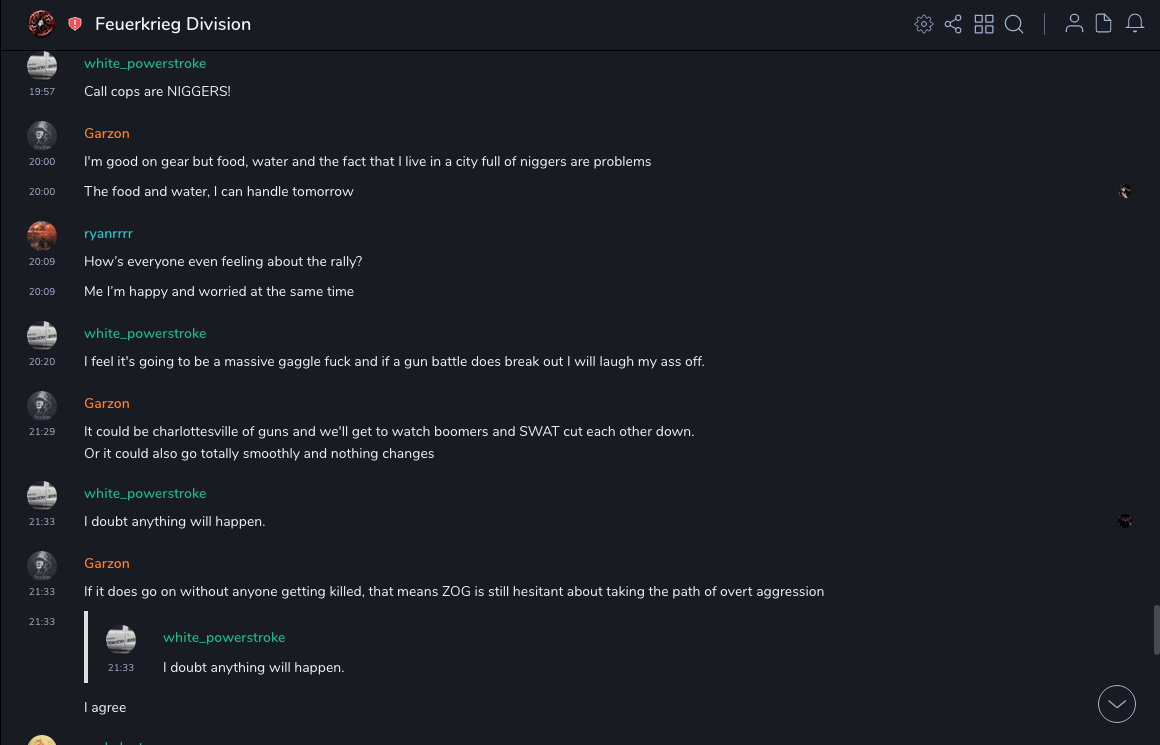Click Garzon's avatar beside the 20:00 message
The width and height of the screenshot is (1160, 745).
coord(42,136)
